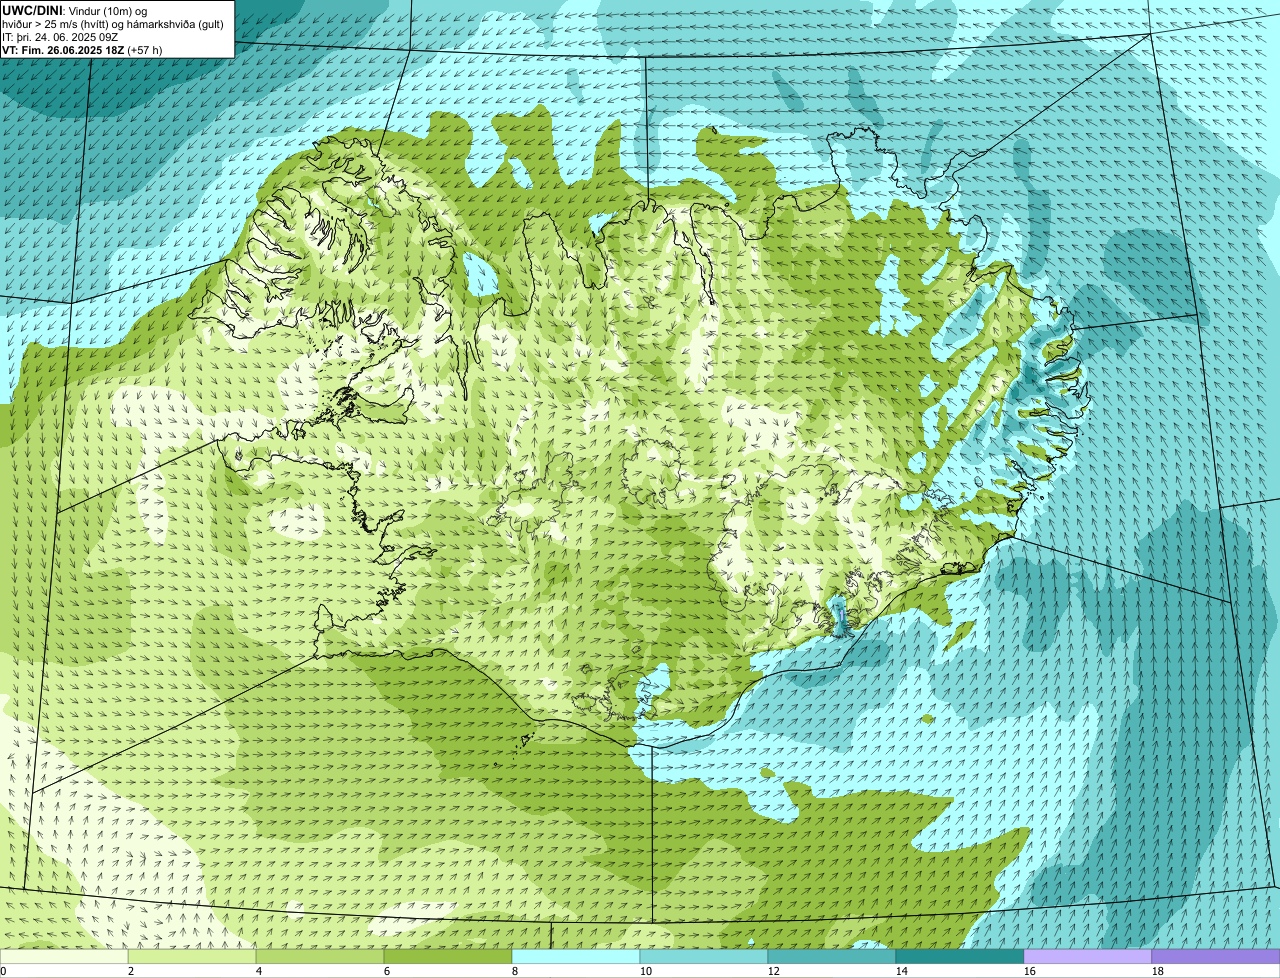
Task: Click the 'hviður > 25 m/s (hvítt)' description line
Action: pyautogui.click(x=113, y=24)
